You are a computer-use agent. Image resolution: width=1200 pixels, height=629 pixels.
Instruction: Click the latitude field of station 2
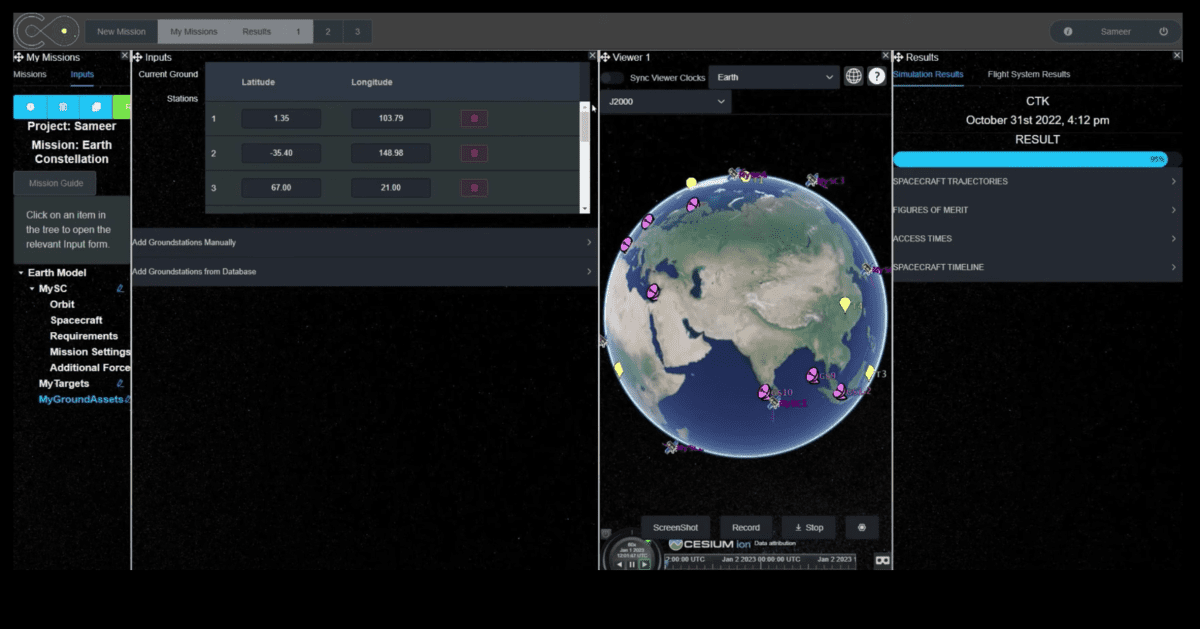[280, 154]
